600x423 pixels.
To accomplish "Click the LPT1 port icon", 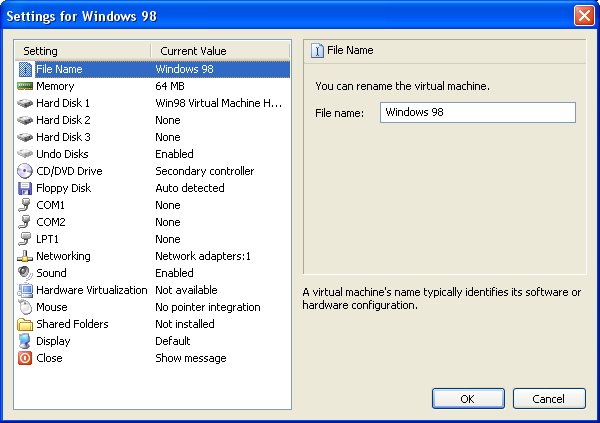I will coord(25,239).
